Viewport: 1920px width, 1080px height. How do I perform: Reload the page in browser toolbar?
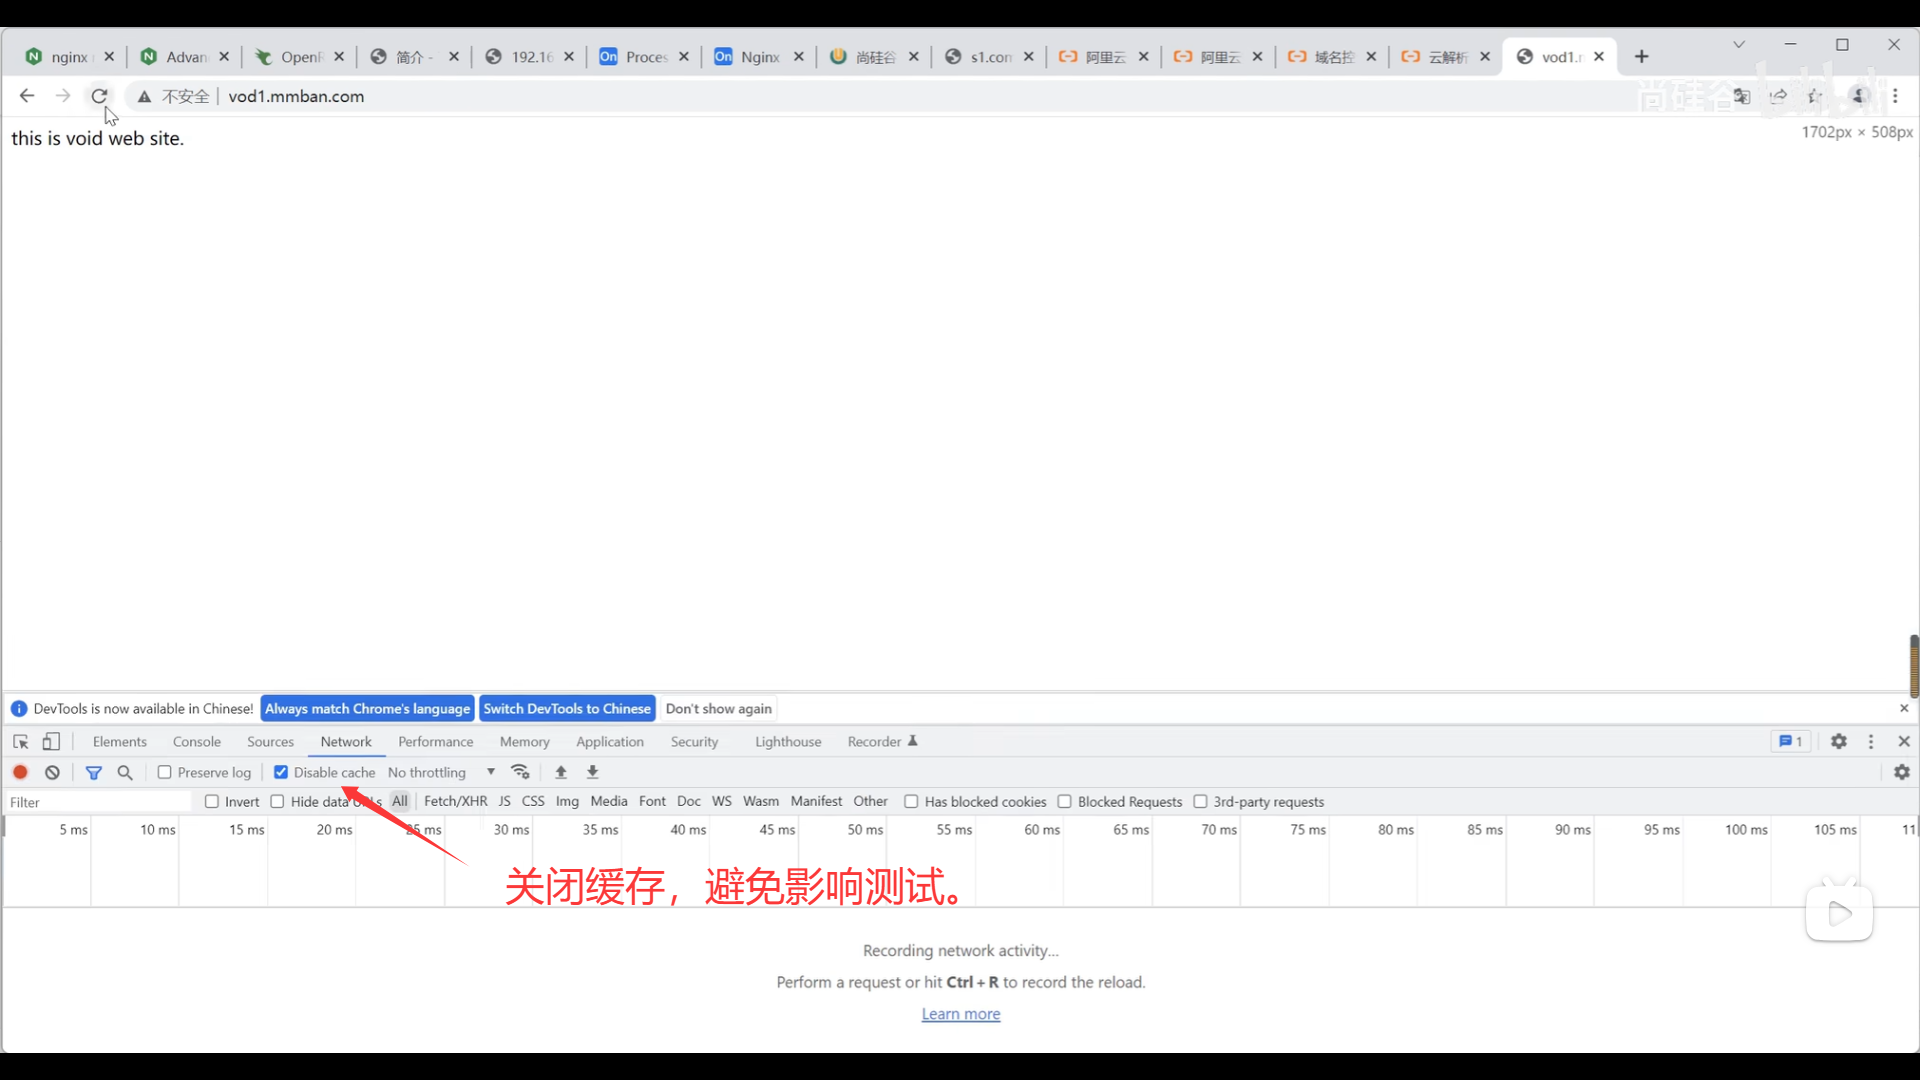(99, 96)
